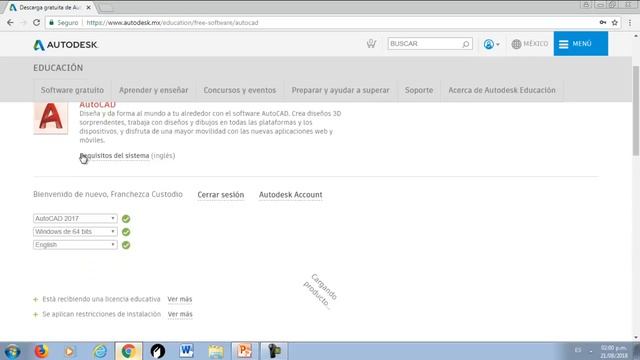Click Requisitos del sistema link

[x=115, y=156]
